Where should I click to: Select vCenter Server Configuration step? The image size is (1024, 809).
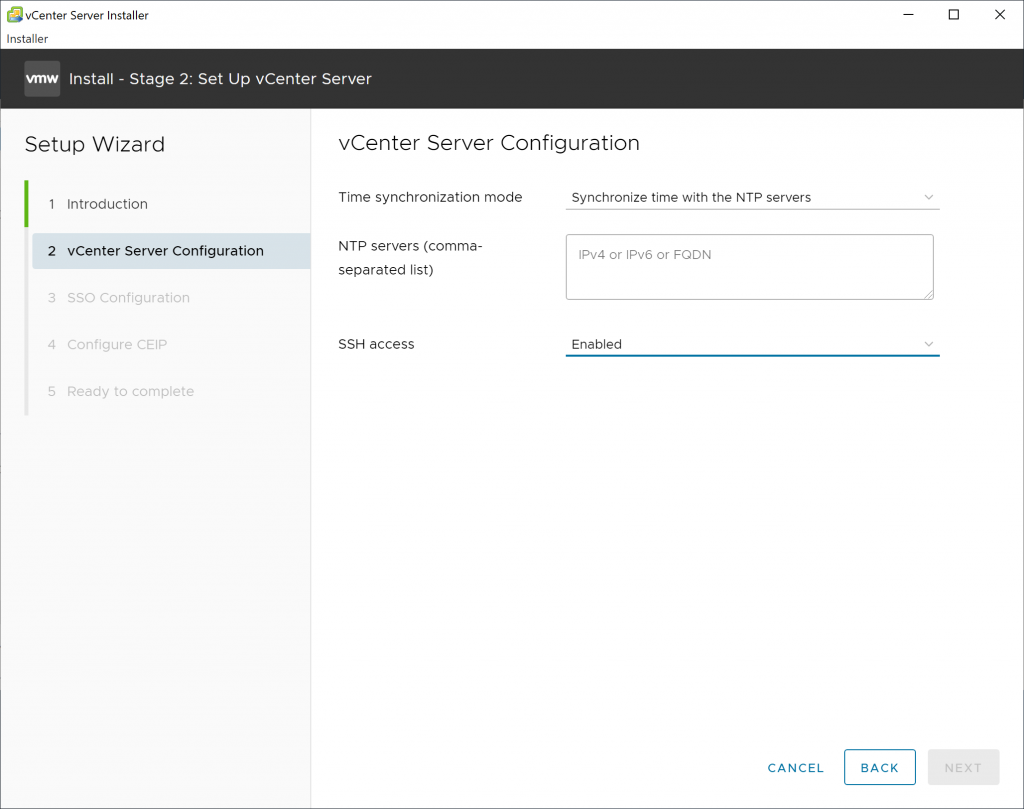point(171,251)
